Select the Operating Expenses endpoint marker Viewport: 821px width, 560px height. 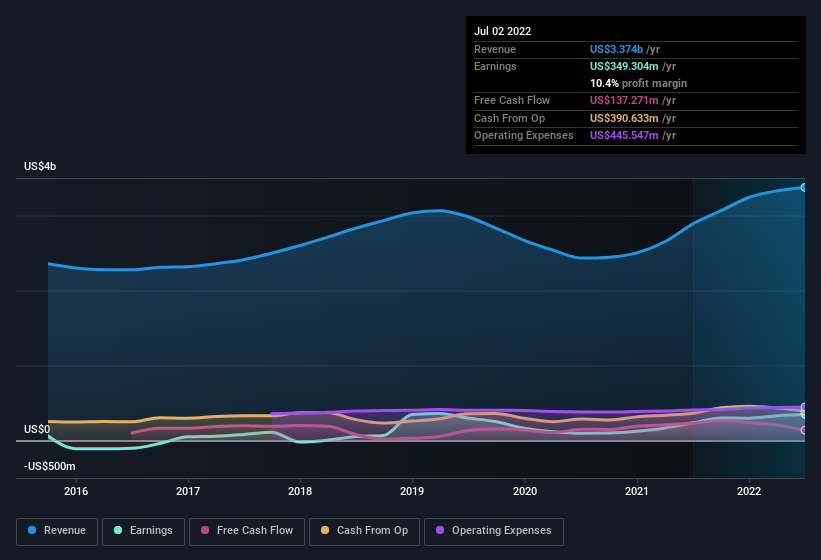(803, 407)
